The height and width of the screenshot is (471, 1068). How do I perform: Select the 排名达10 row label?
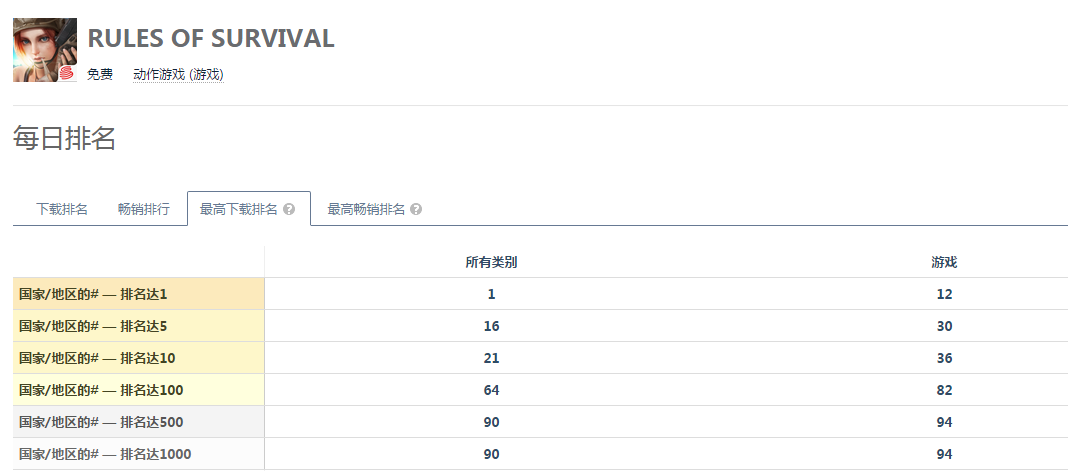click(x=138, y=358)
